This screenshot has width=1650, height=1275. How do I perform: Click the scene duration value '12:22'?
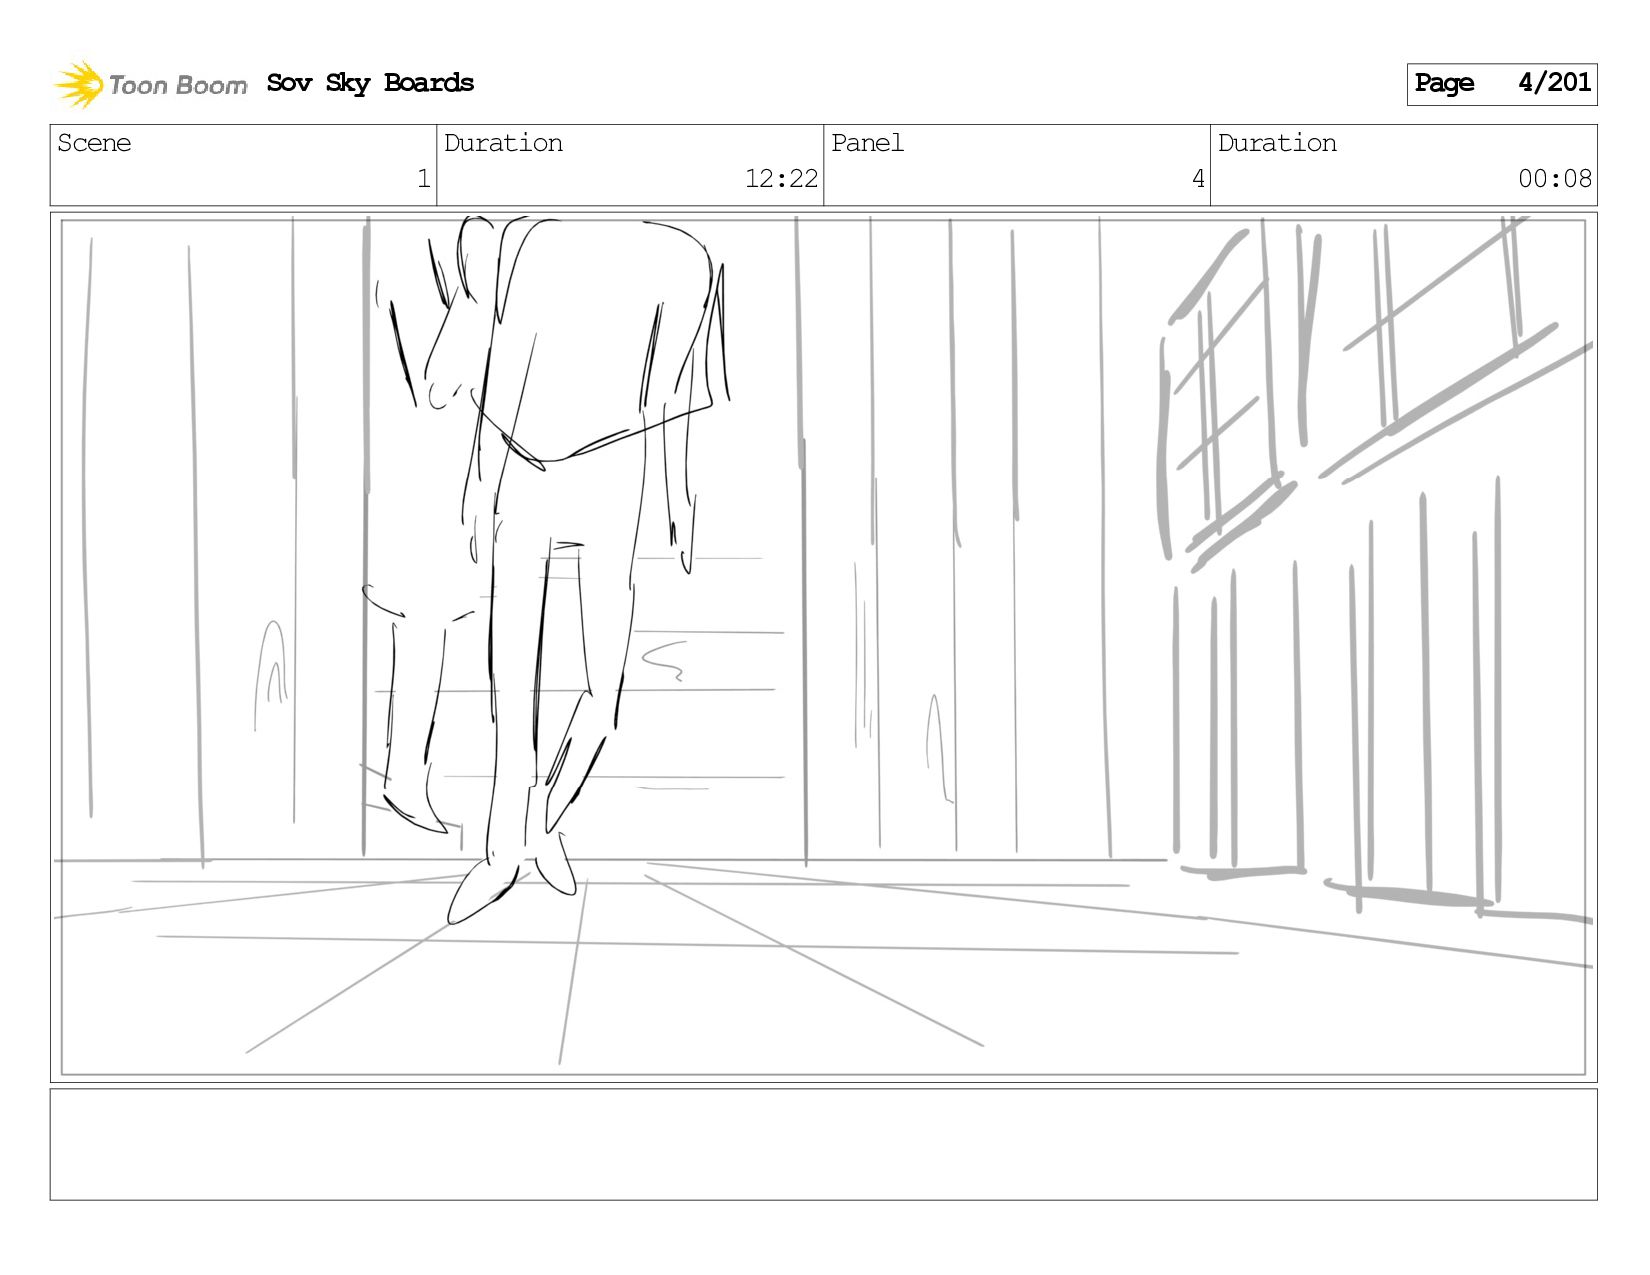tap(781, 179)
